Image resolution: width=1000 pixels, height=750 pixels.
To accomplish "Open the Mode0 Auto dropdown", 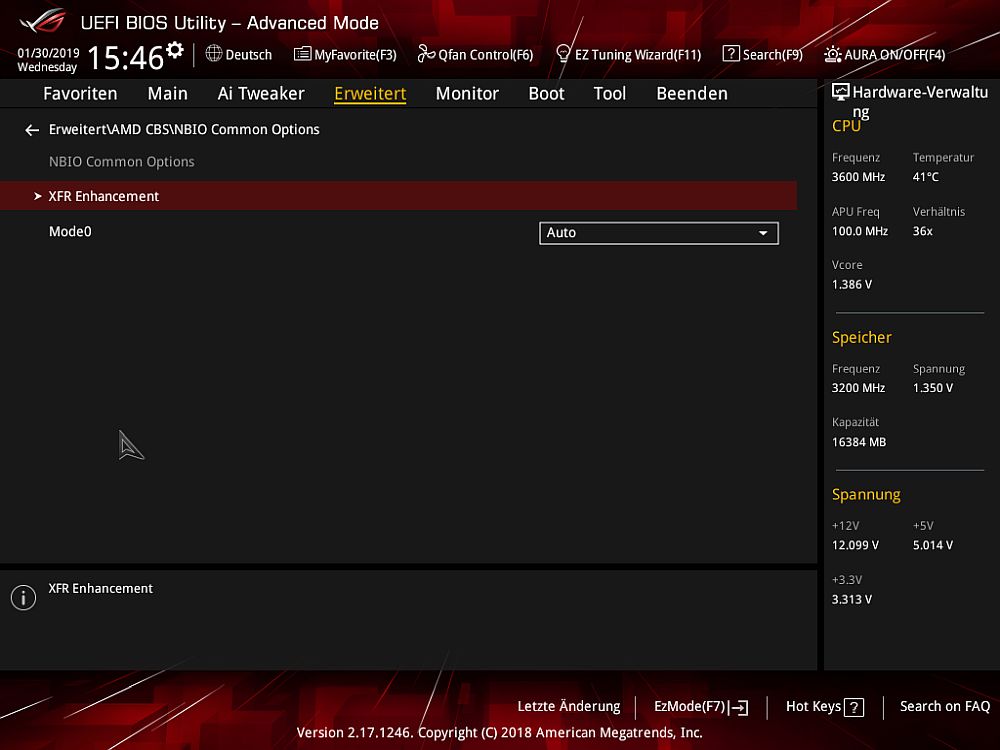I will point(659,233).
